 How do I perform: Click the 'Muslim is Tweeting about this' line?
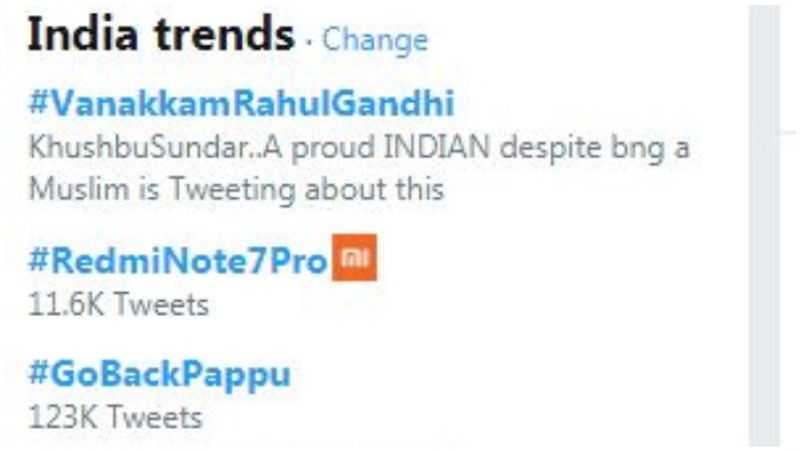coord(236,189)
